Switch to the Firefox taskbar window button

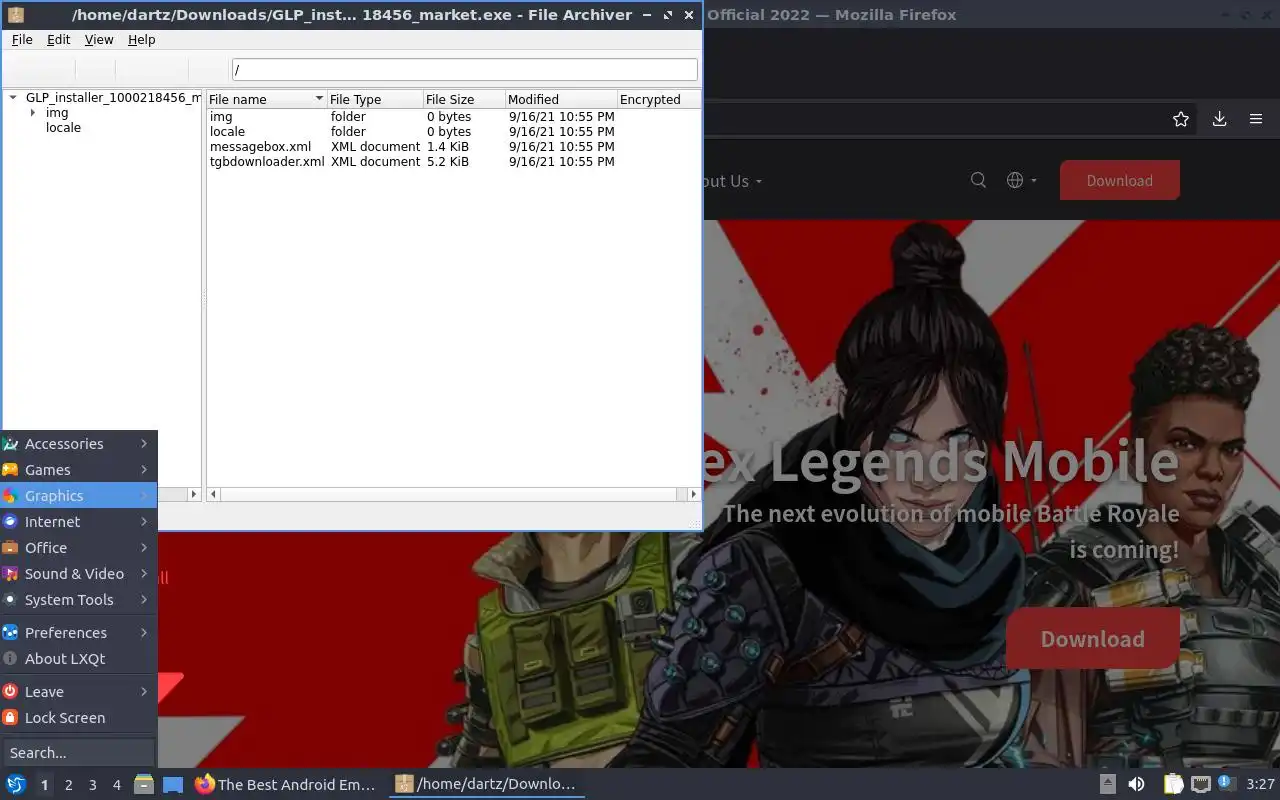pos(286,785)
